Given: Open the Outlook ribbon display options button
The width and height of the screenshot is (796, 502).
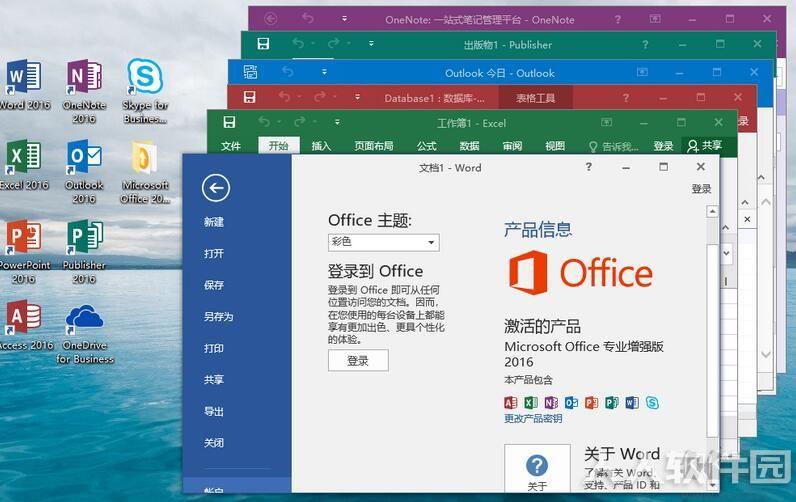Looking at the screenshot, I should coord(642,73).
